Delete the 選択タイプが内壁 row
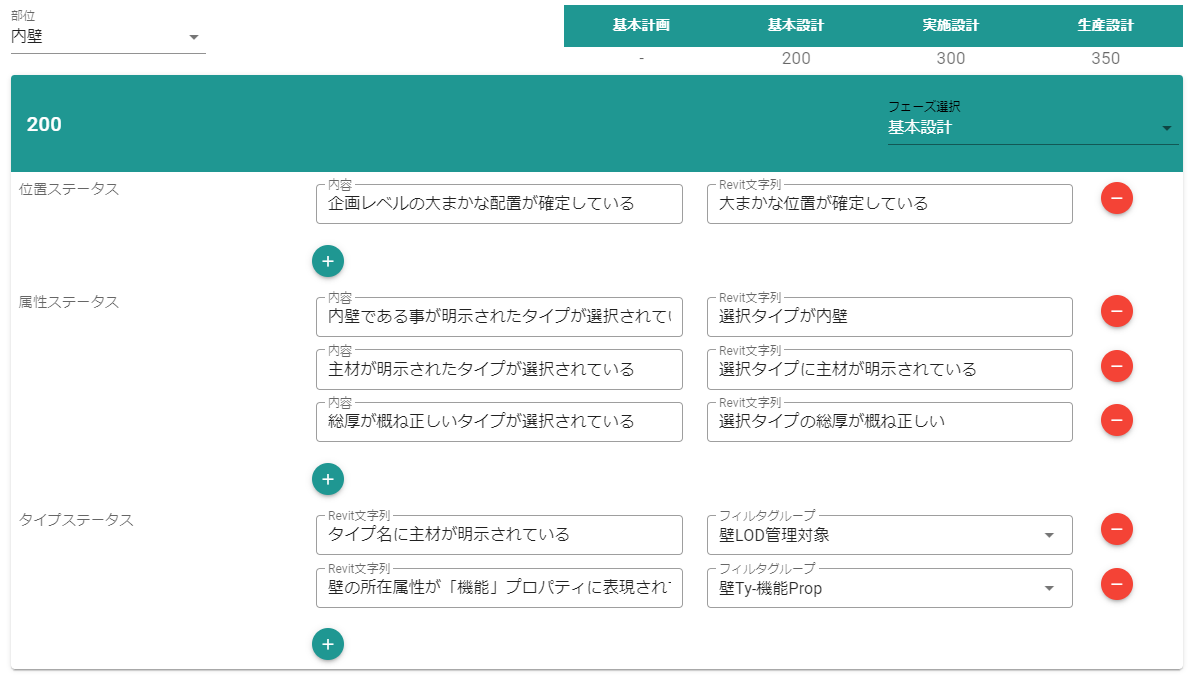Screen dimensions: 1202x676 1116,312
